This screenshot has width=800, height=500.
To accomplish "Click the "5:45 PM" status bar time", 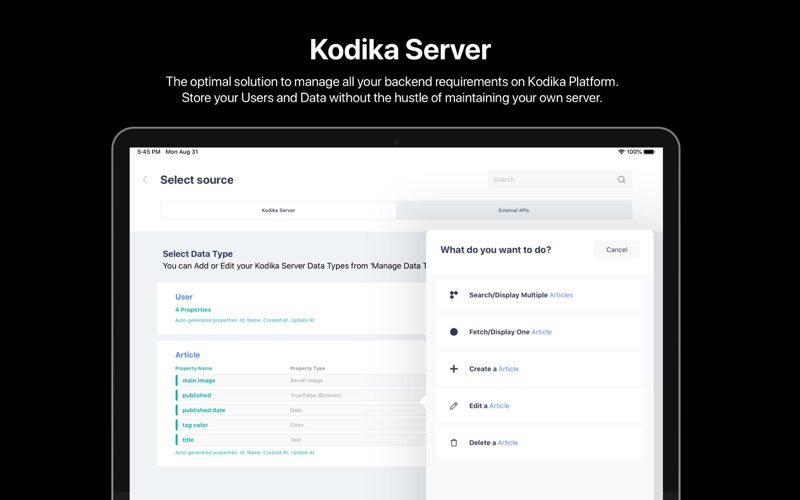I will click(x=148, y=152).
